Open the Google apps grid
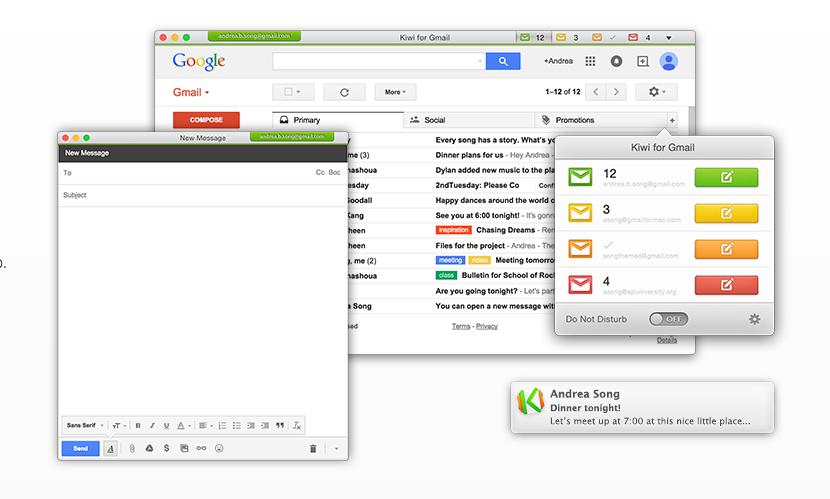 (590, 61)
